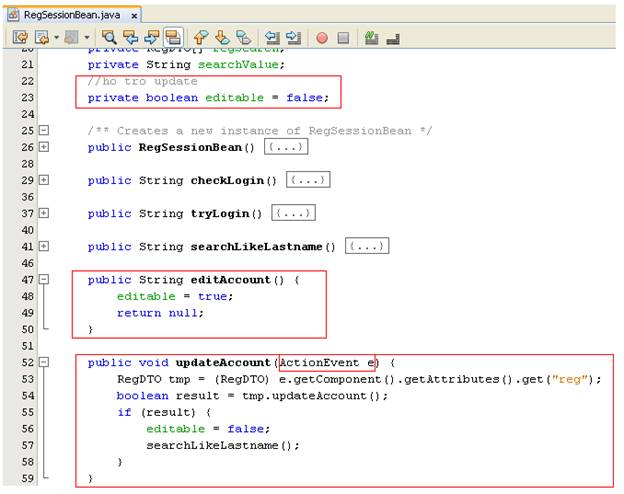
Task: Click the Find Selection magnifier icon
Action: pos(109,37)
